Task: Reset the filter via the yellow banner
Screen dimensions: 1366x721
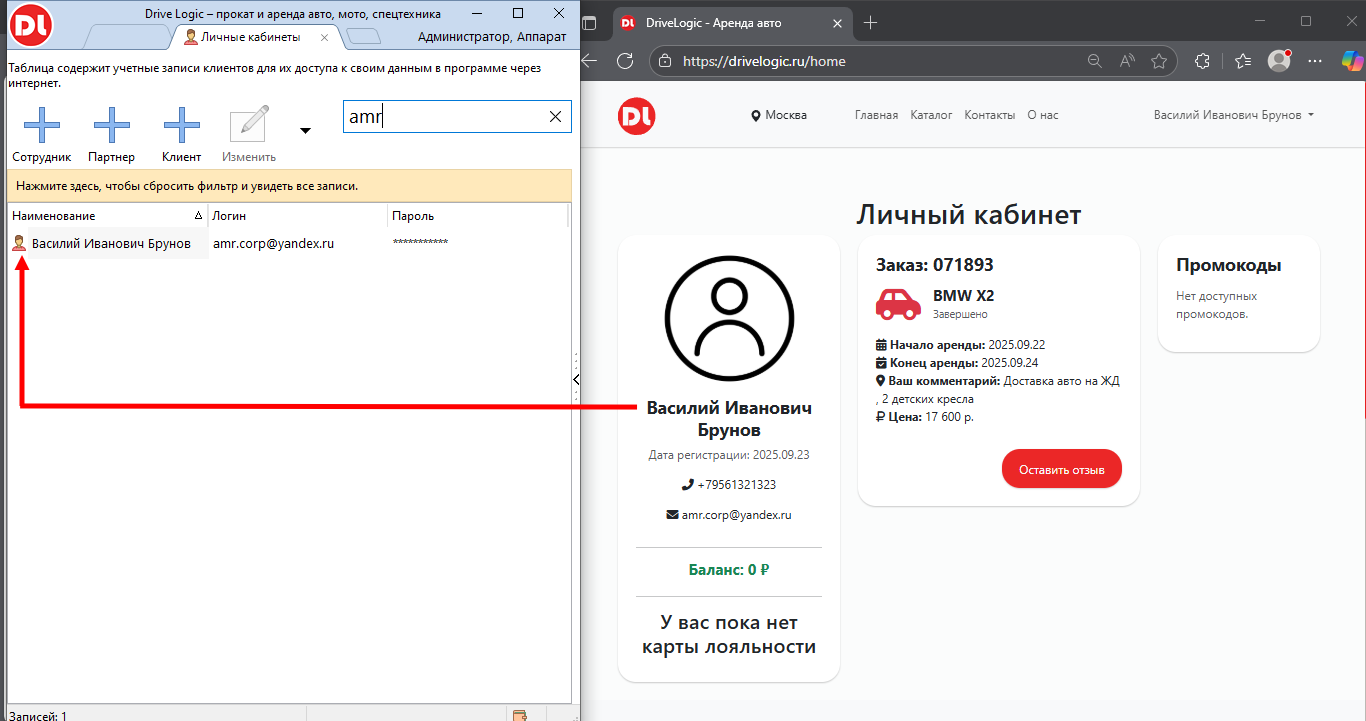Action: tap(290, 186)
